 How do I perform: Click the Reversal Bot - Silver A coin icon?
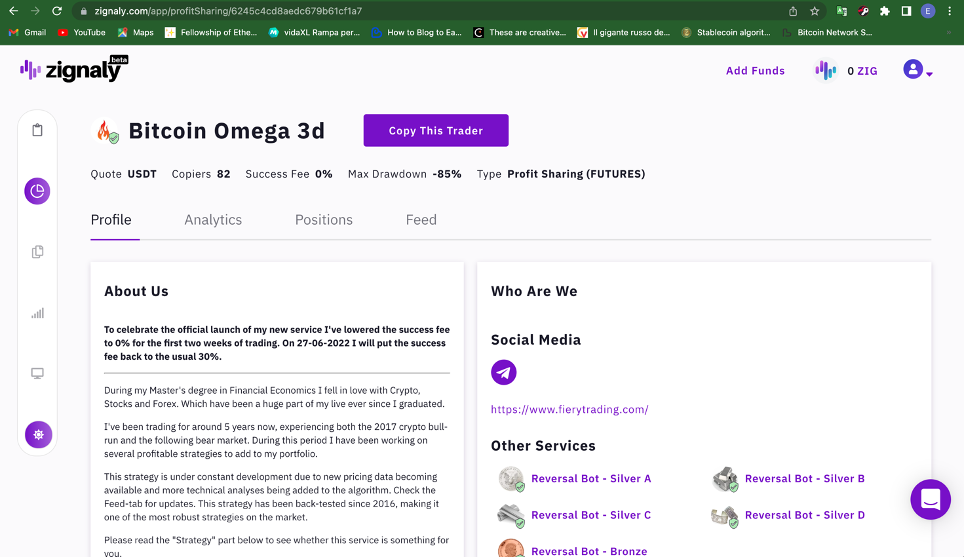pyautogui.click(x=511, y=479)
